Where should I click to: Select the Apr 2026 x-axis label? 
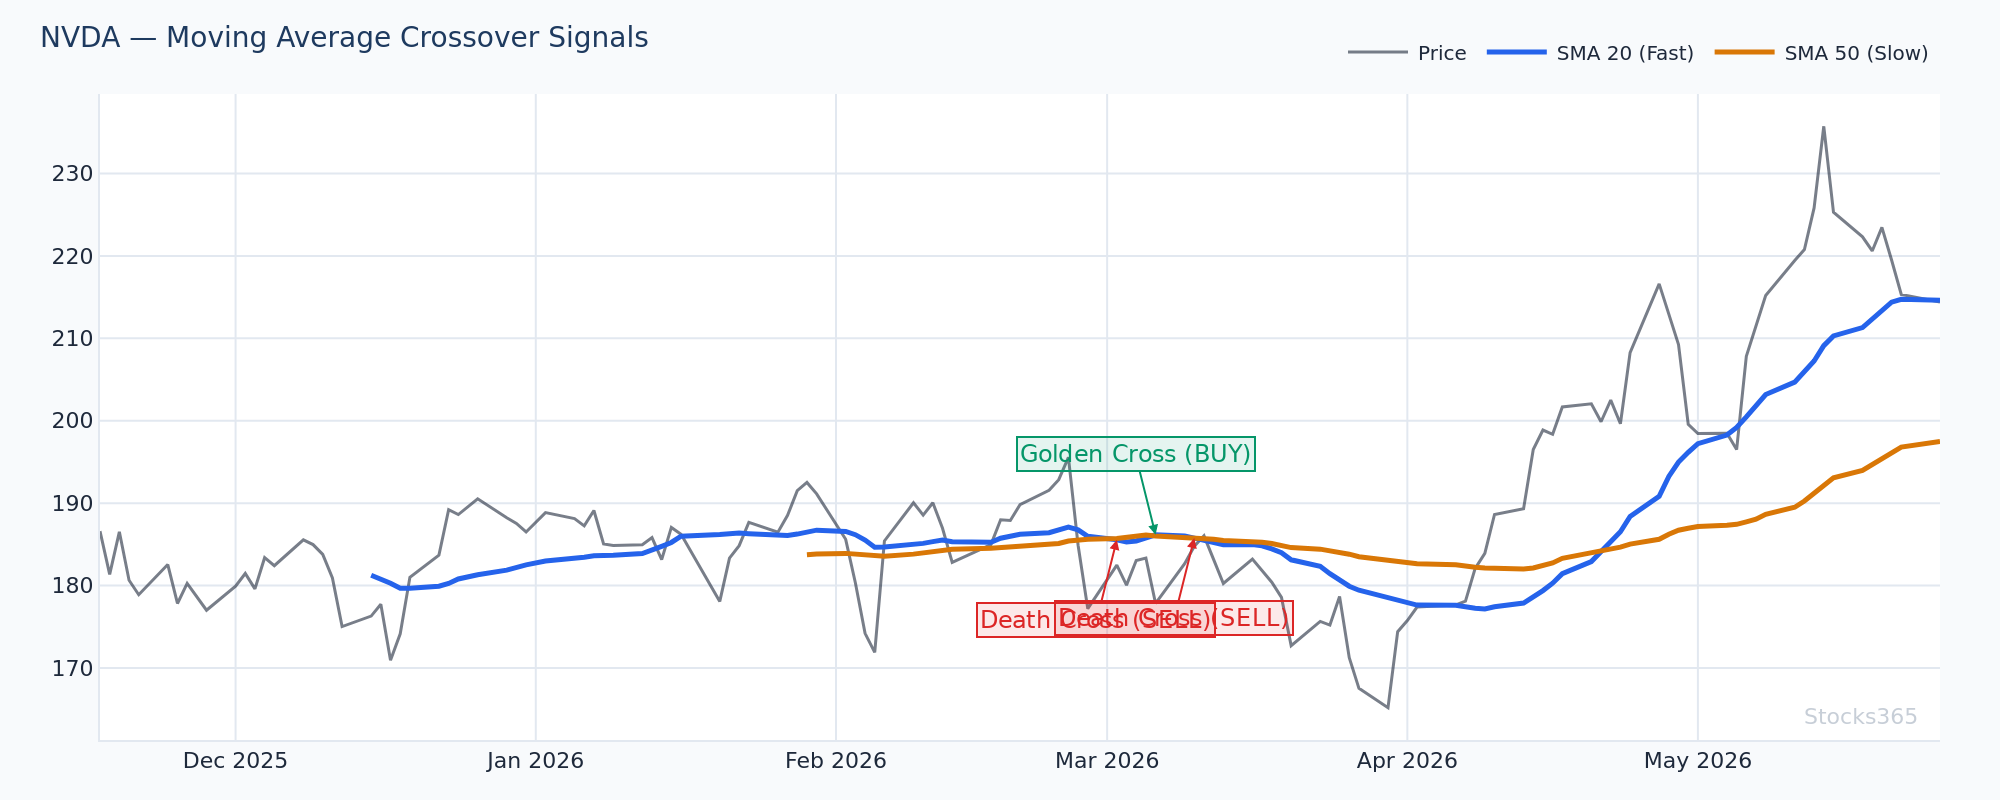click(x=1407, y=761)
